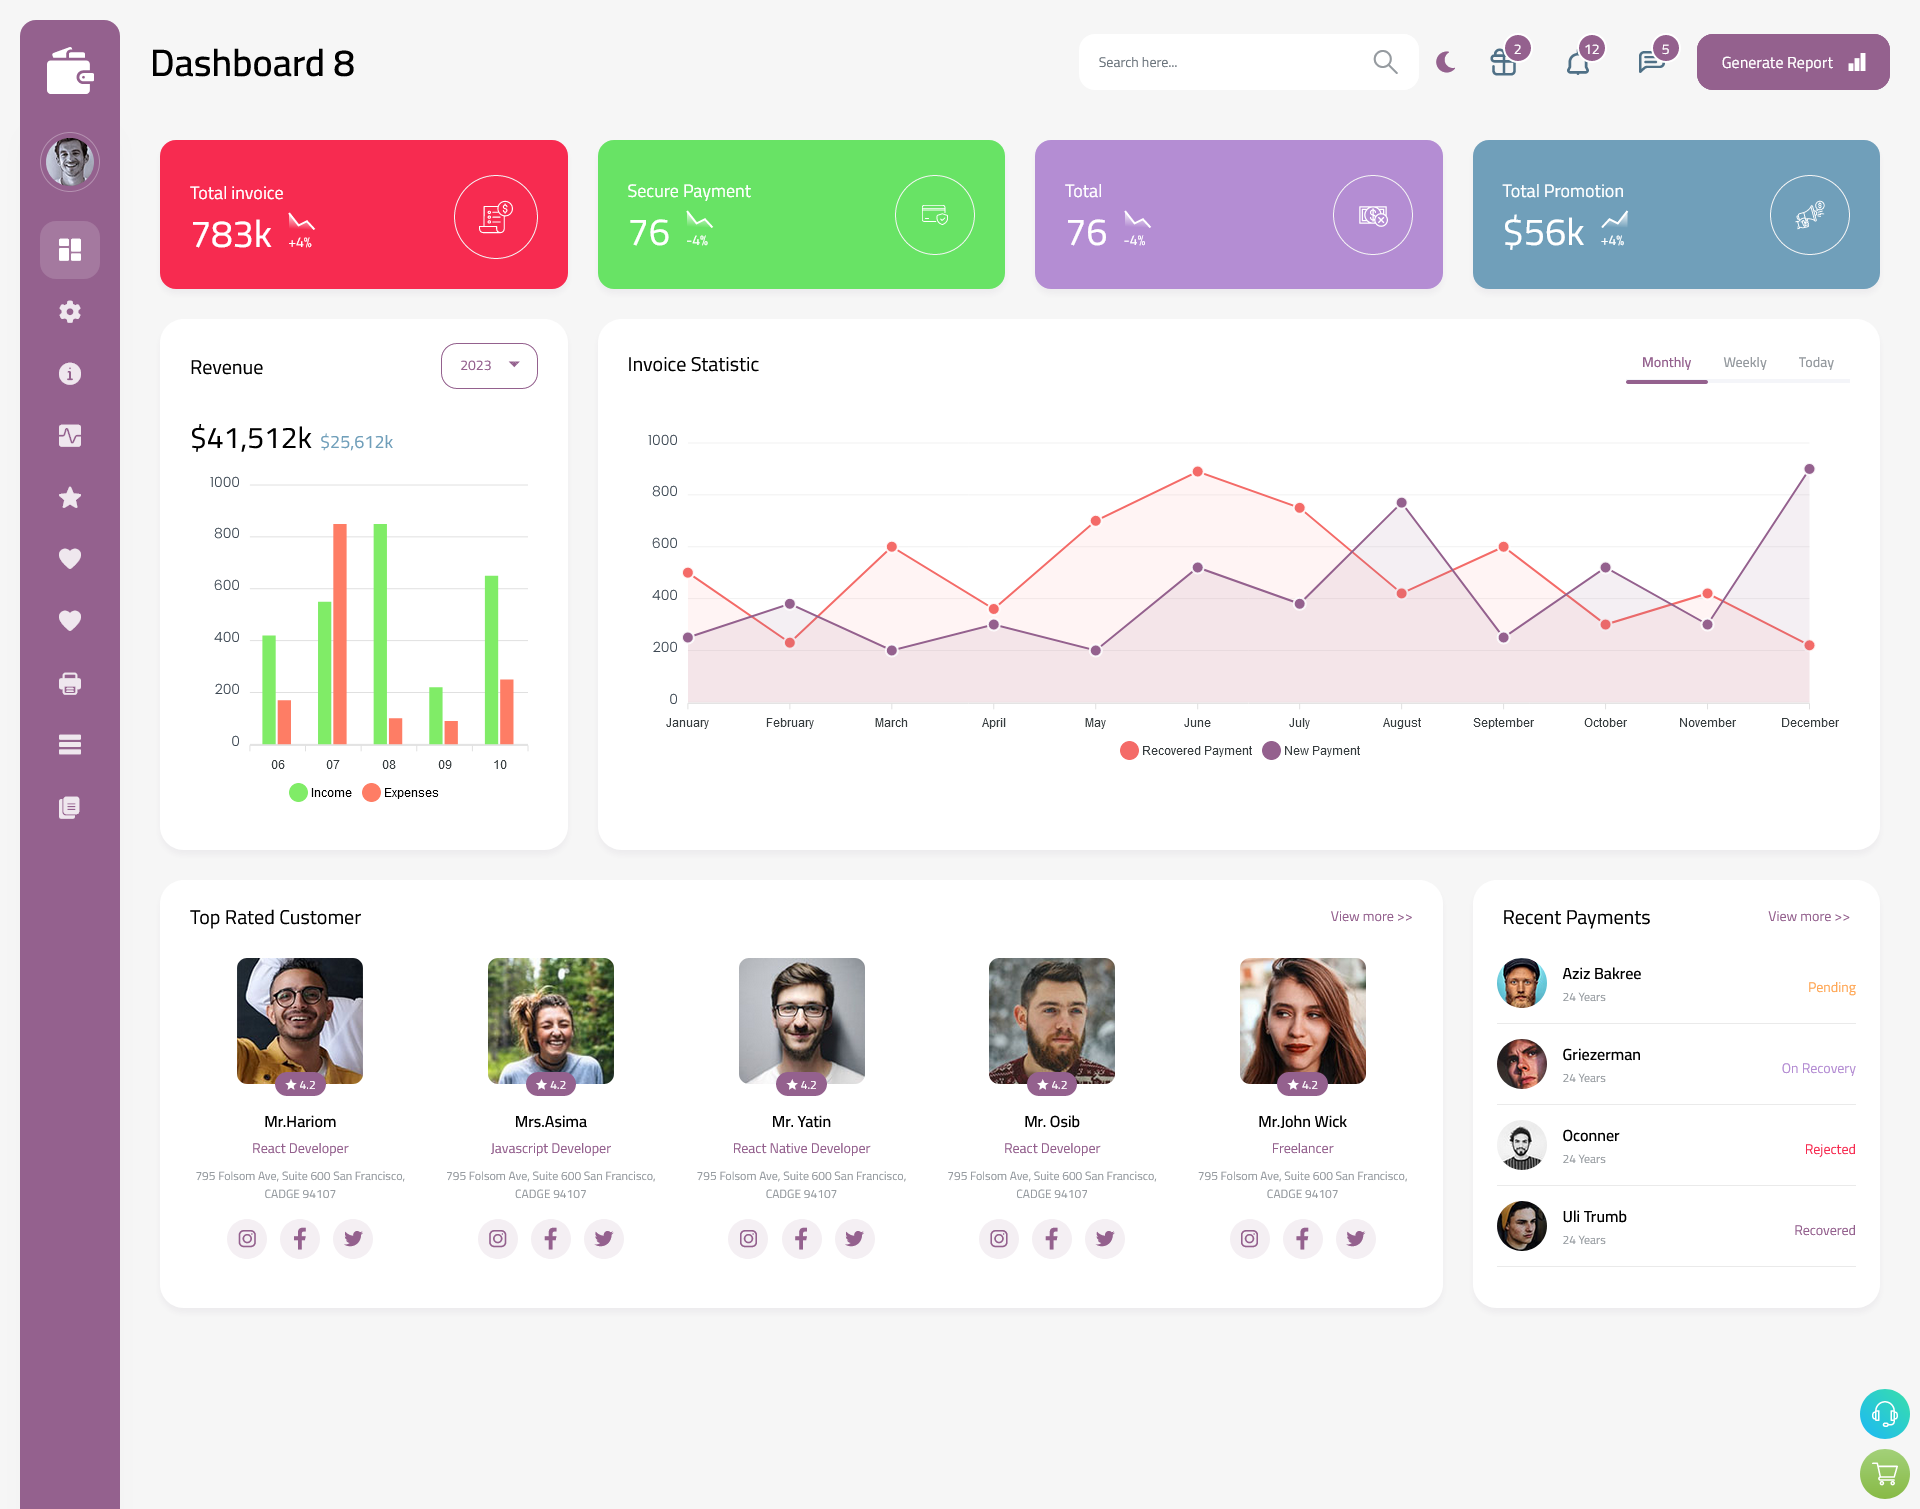Switch to the Weekly tab in Invoice Statistic
The height and width of the screenshot is (1509, 1920).
(x=1744, y=362)
